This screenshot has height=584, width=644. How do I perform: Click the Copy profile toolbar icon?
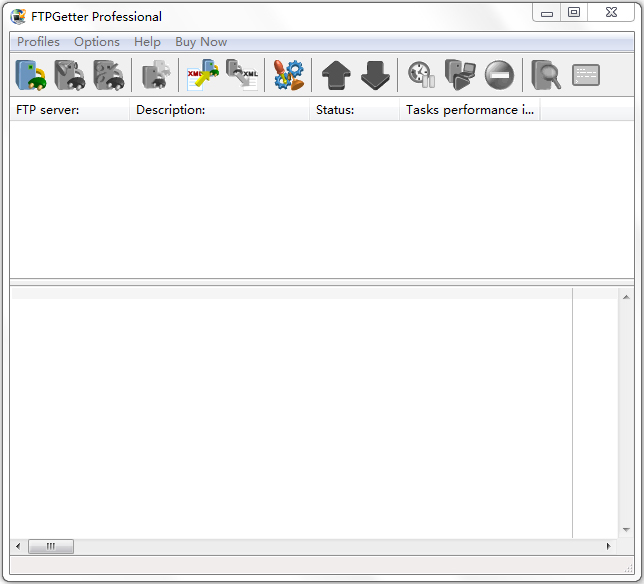(156, 75)
